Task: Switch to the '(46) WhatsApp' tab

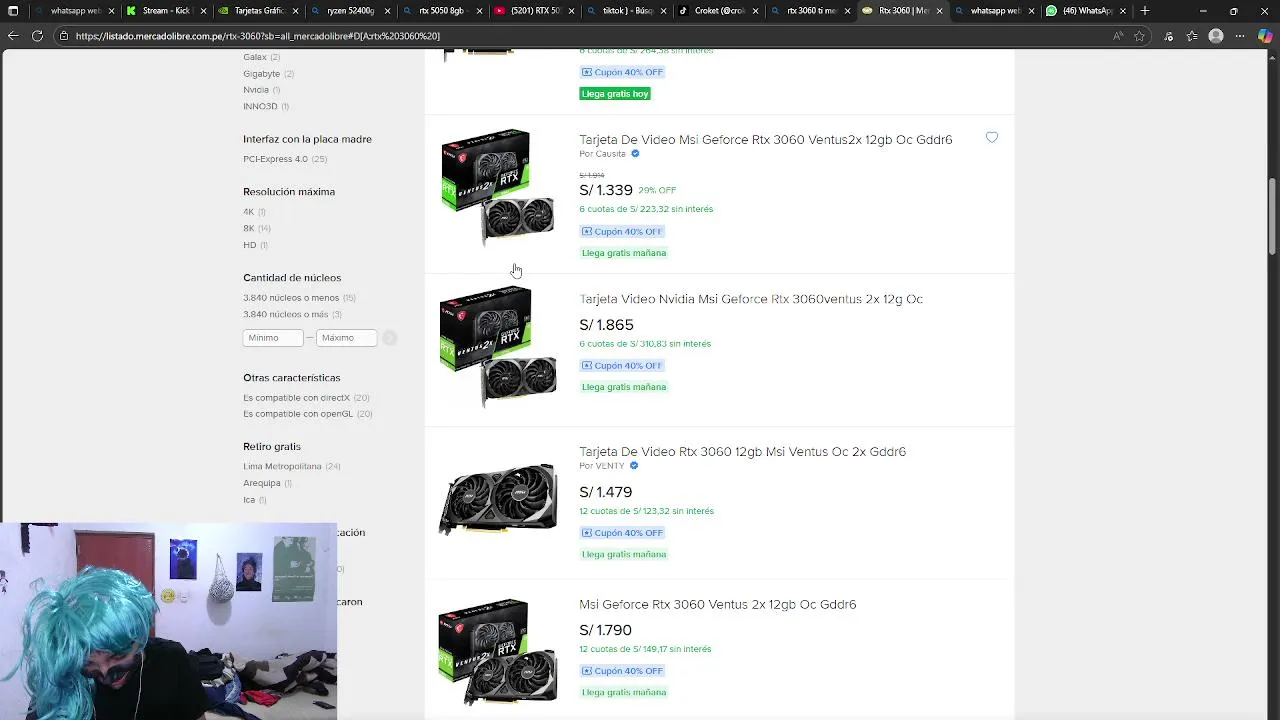Action: (x=1085, y=11)
